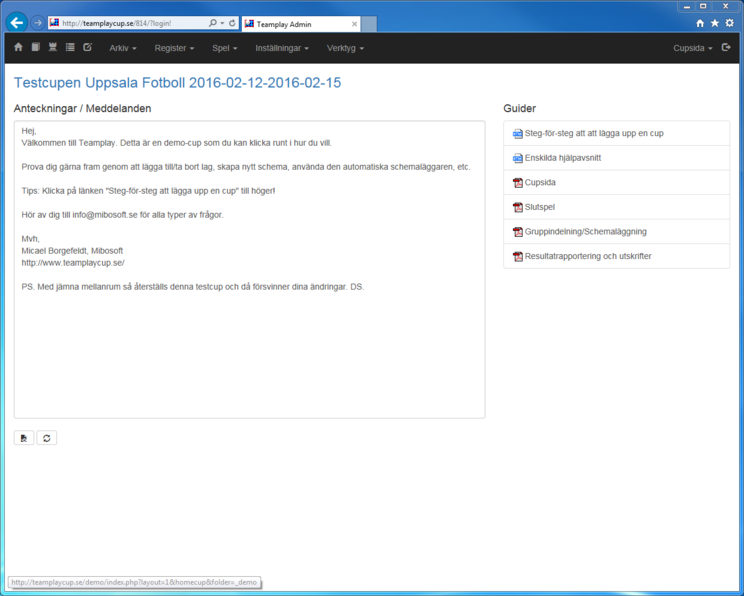The image size is (744, 596).
Task: Click the logout icon at navbar right
Action: point(726,47)
